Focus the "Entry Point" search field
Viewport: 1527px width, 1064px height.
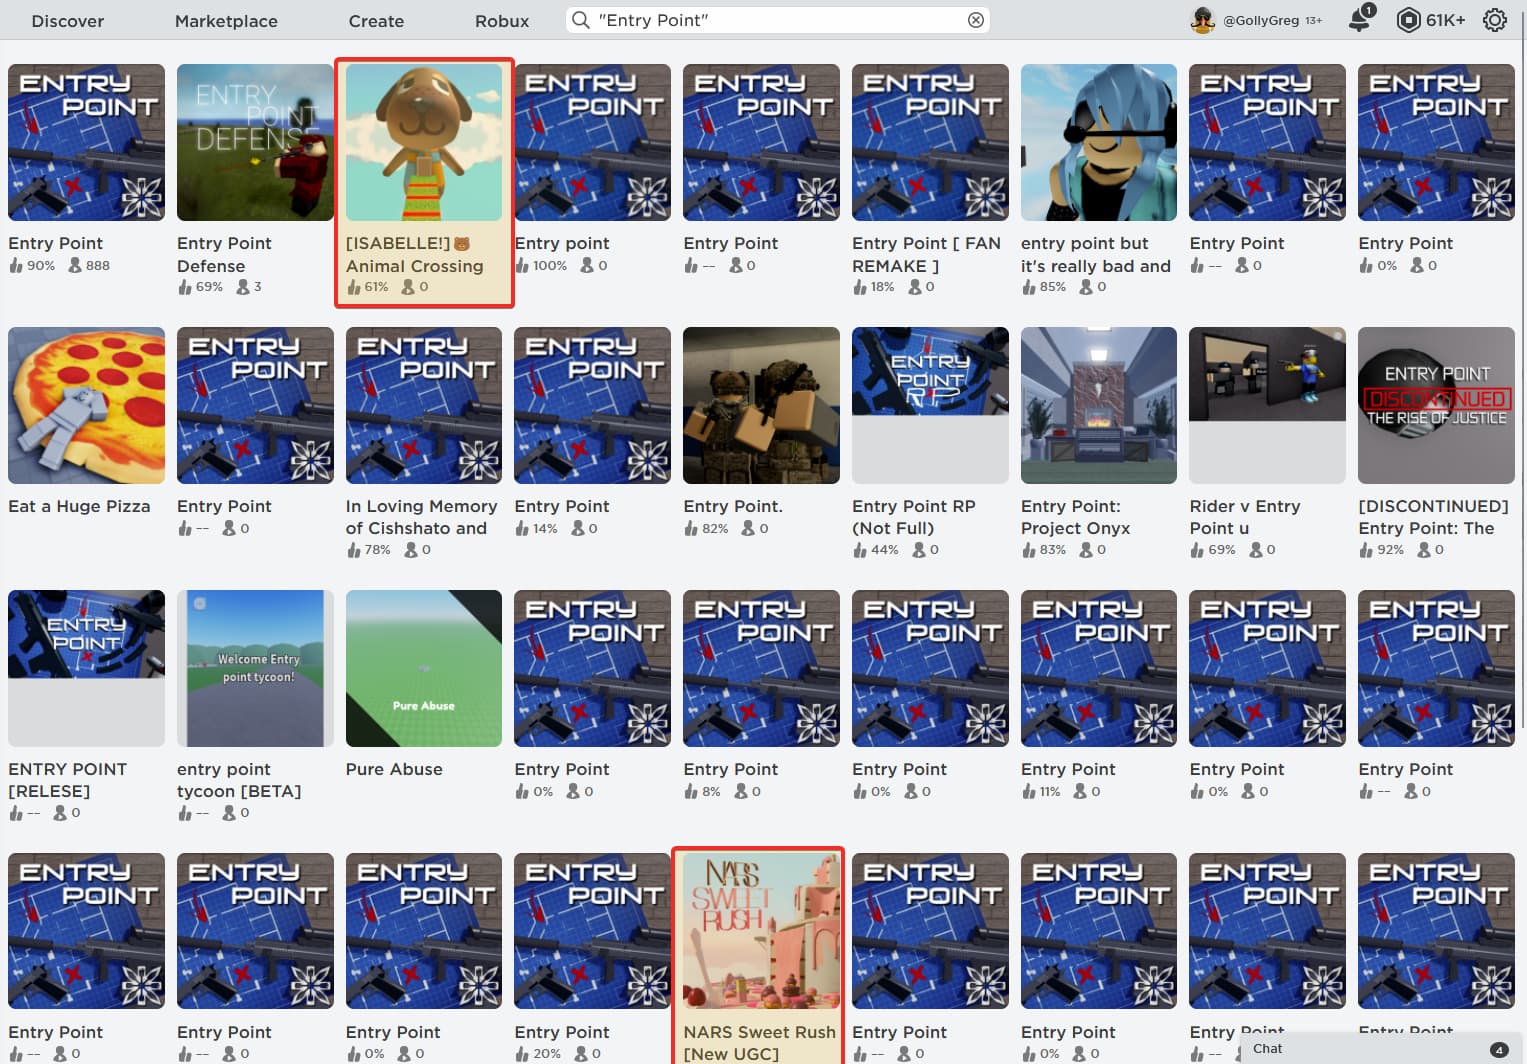coord(778,20)
